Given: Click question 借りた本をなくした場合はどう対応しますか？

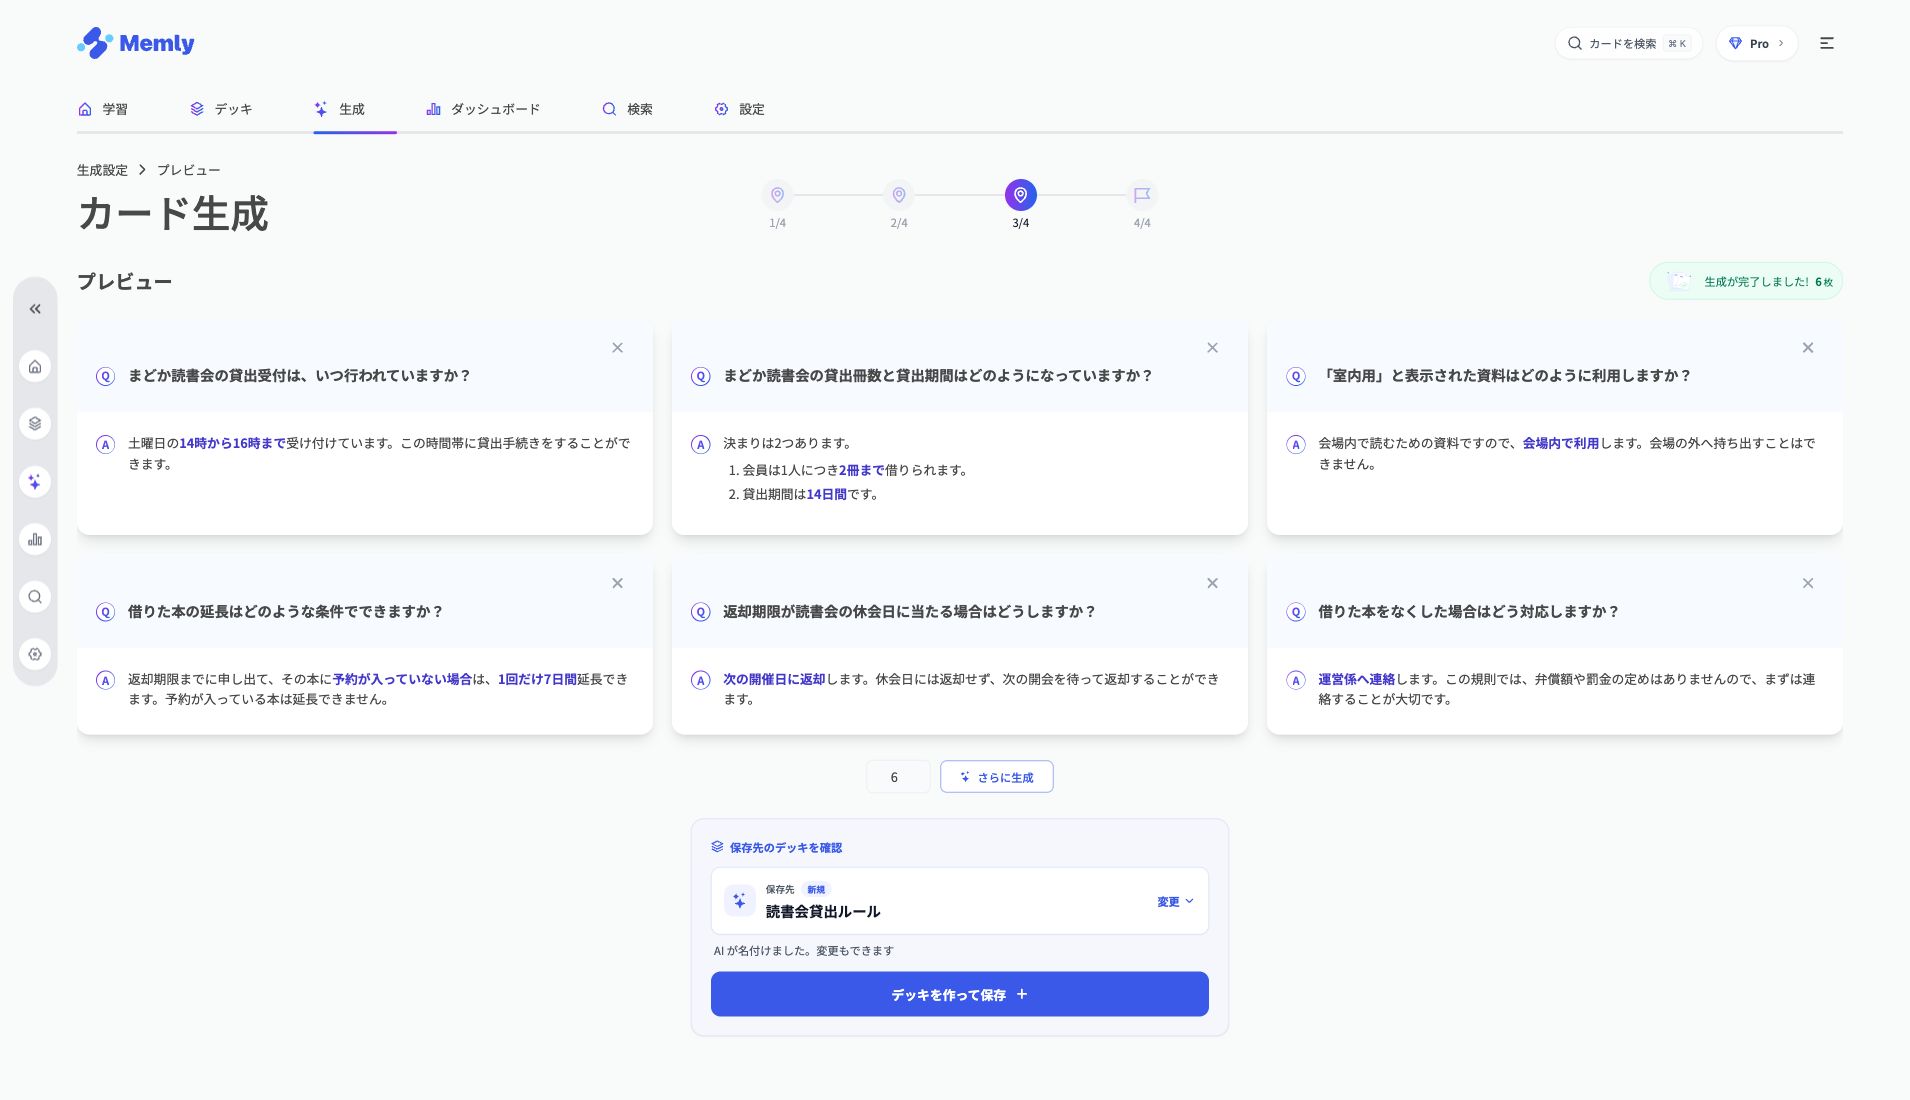Looking at the screenshot, I should pos(1468,612).
